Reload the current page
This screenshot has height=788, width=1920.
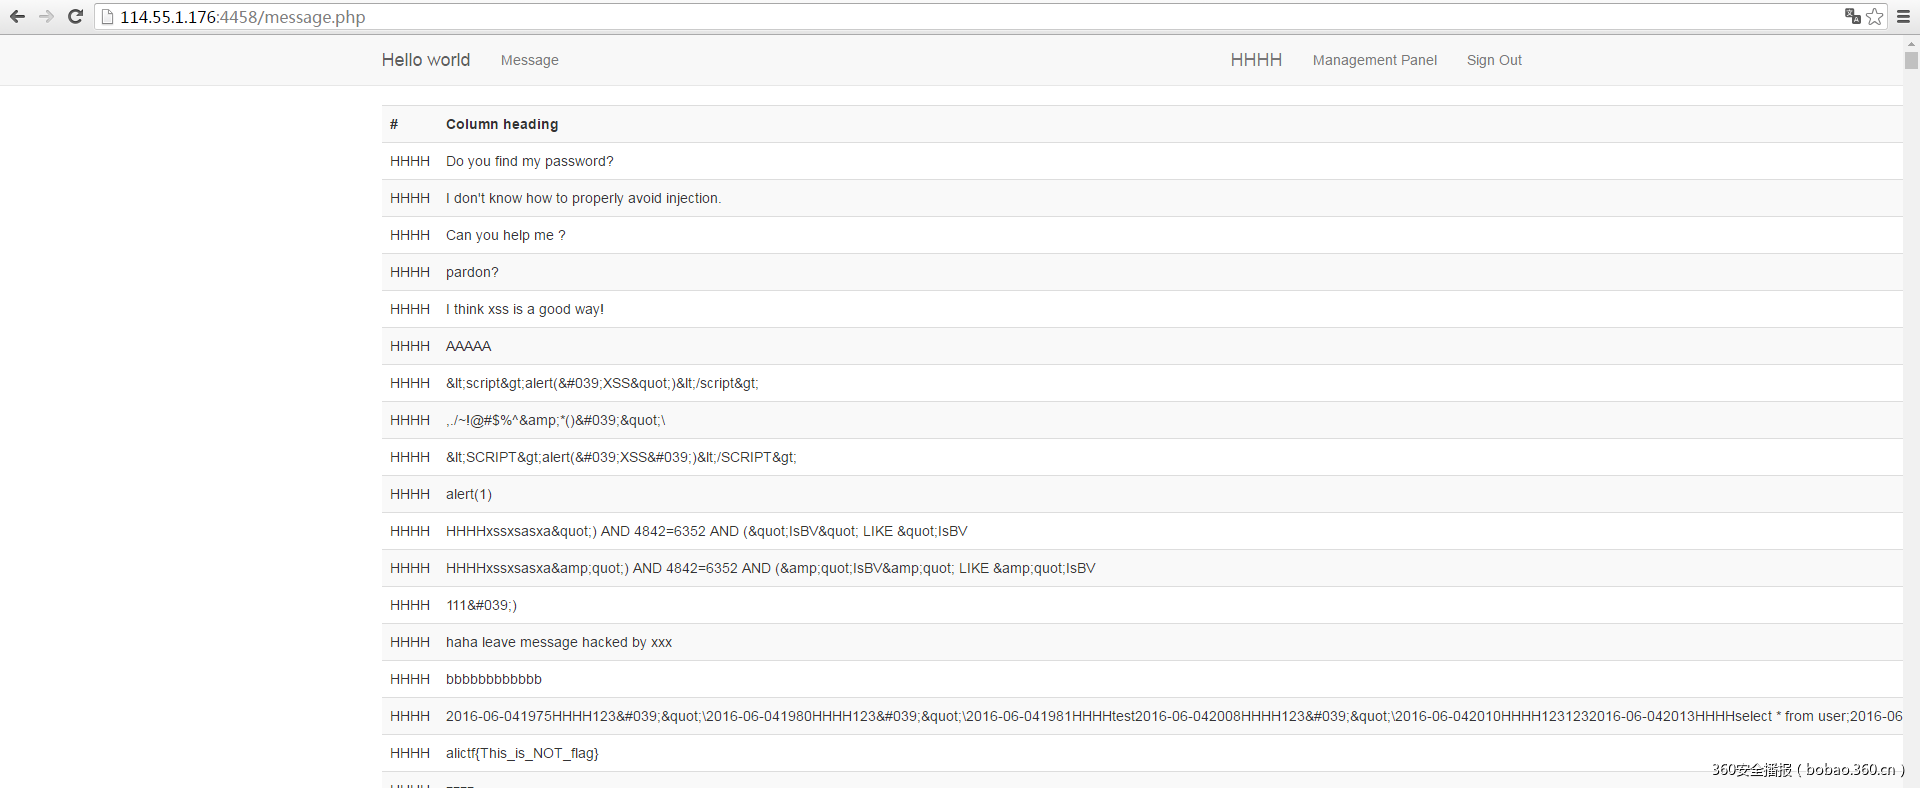(x=75, y=17)
